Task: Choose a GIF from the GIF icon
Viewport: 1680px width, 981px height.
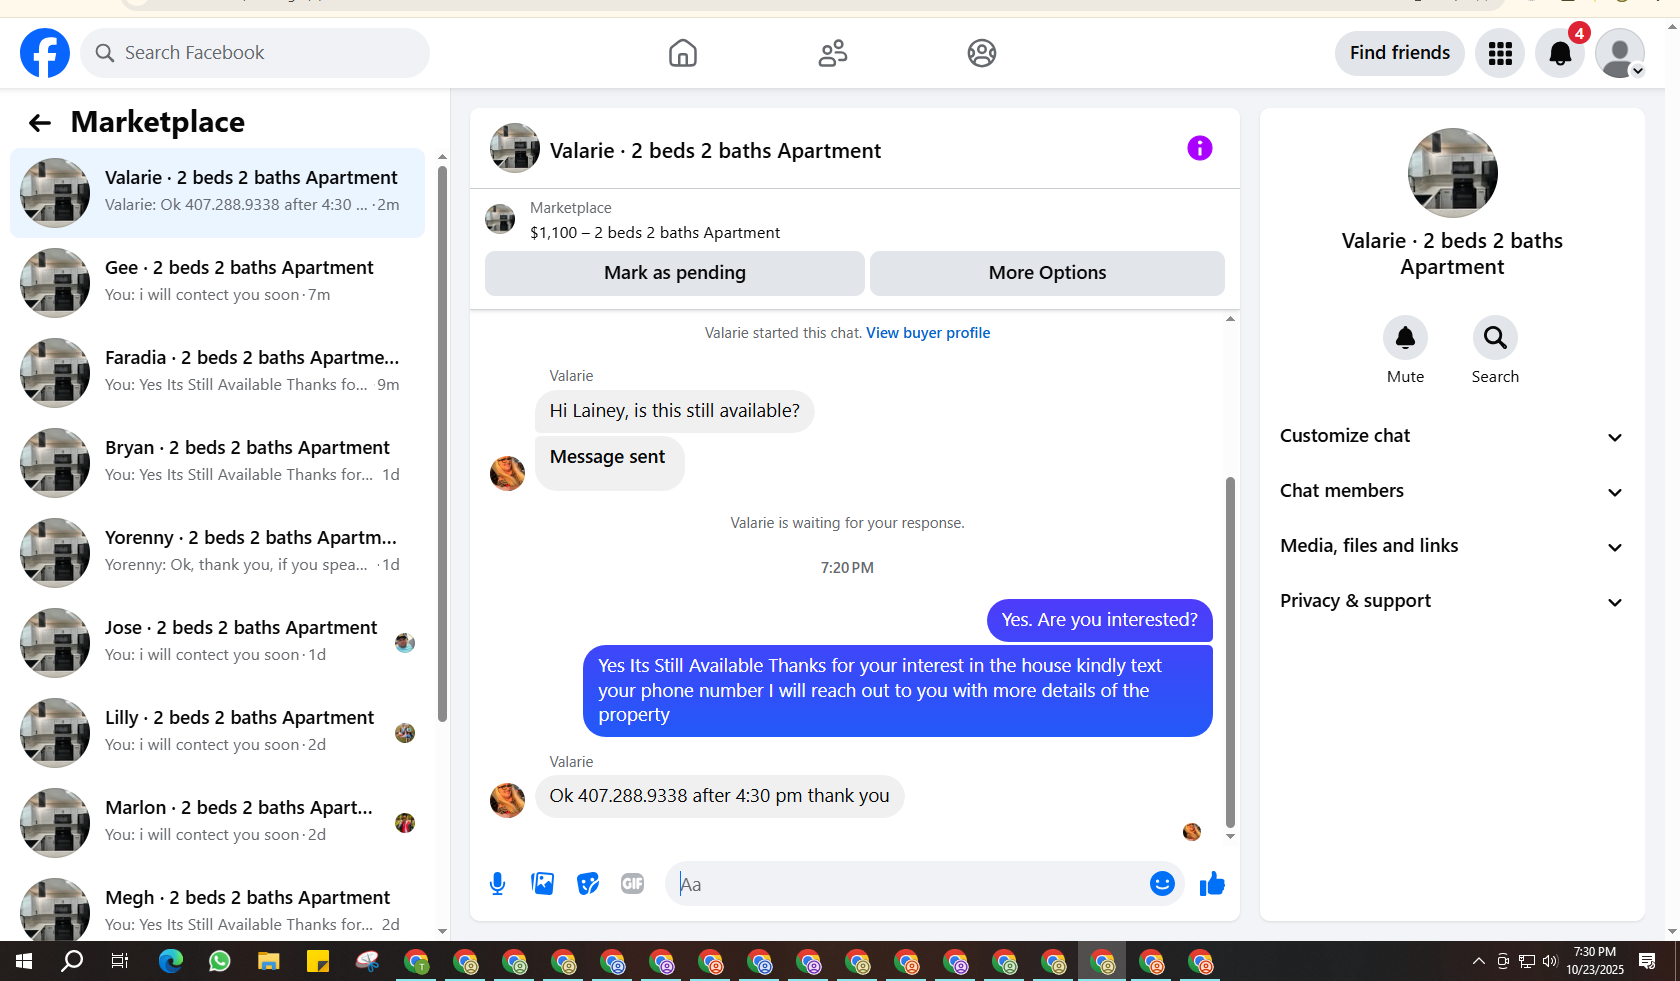Action: [x=632, y=884]
